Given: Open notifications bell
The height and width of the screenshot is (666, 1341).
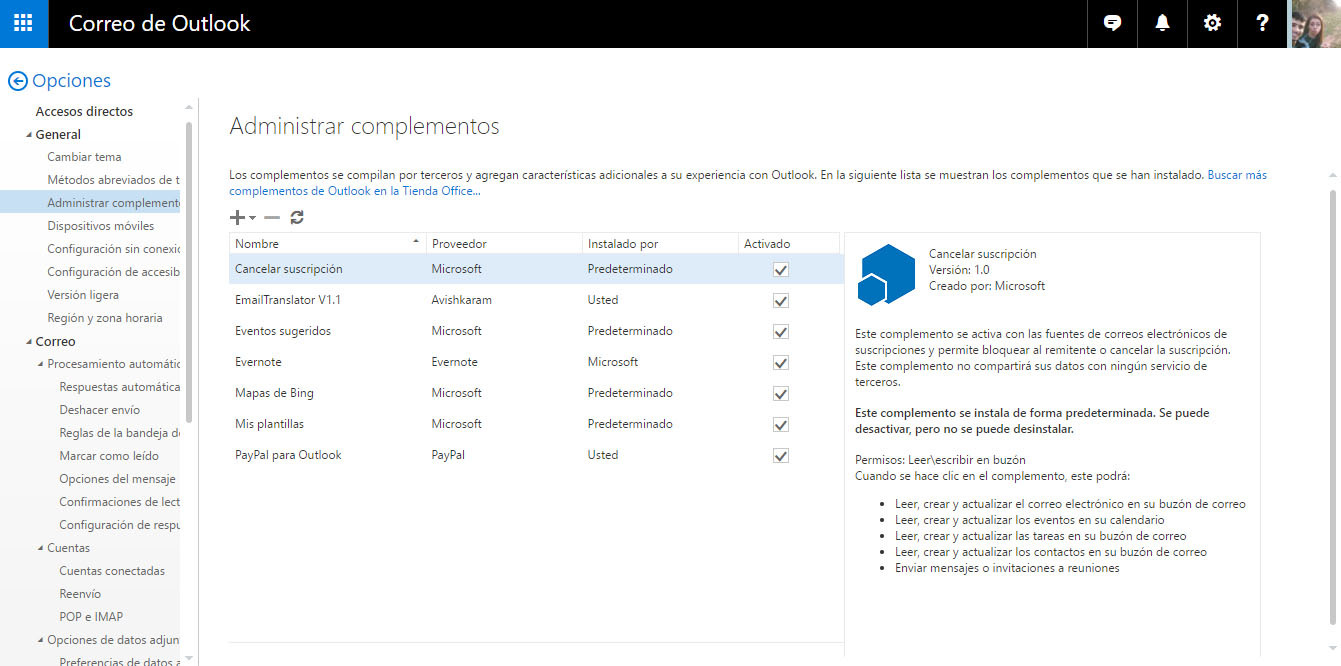Looking at the screenshot, I should pyautogui.click(x=1161, y=23).
